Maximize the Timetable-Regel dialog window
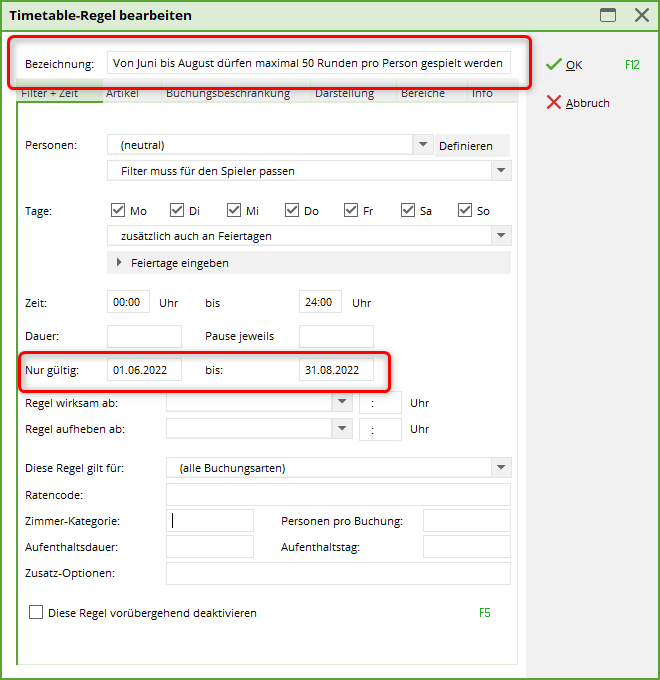 (607, 15)
